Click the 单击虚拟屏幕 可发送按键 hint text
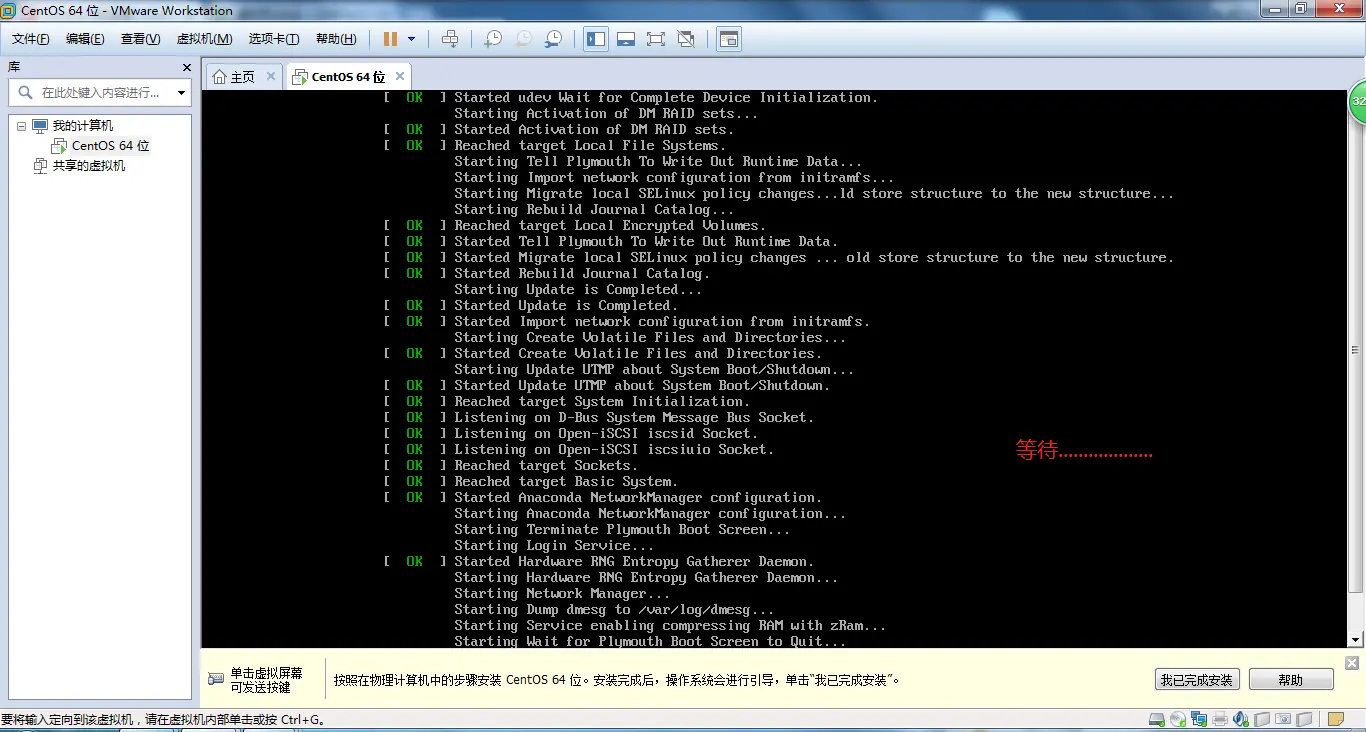 (x=266, y=680)
